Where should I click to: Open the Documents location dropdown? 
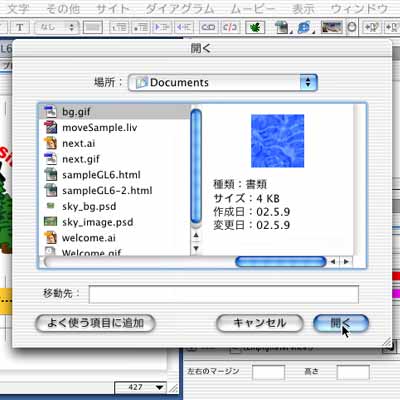click(223, 82)
